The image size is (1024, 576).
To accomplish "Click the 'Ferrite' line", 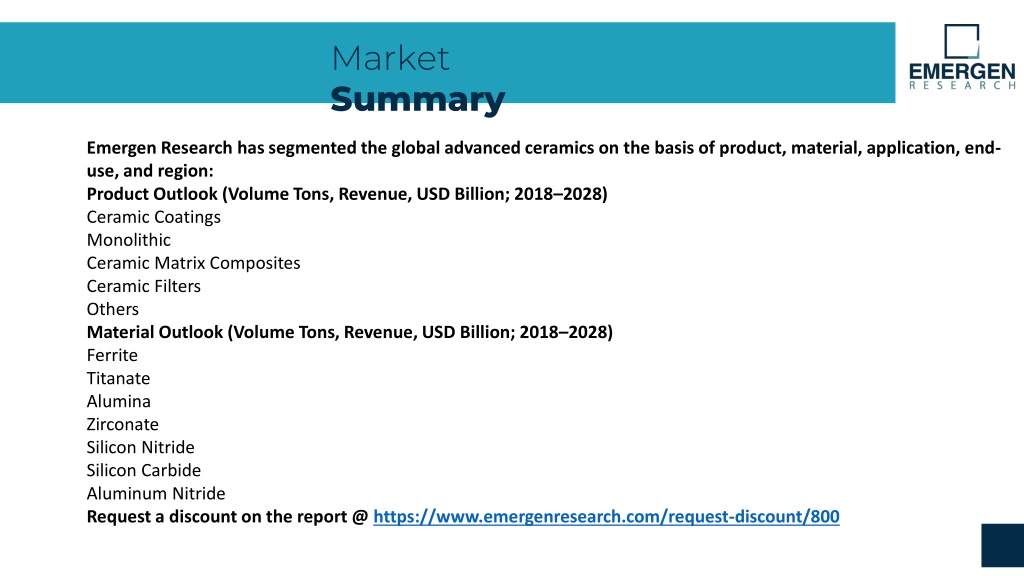I will pyautogui.click(x=112, y=355).
